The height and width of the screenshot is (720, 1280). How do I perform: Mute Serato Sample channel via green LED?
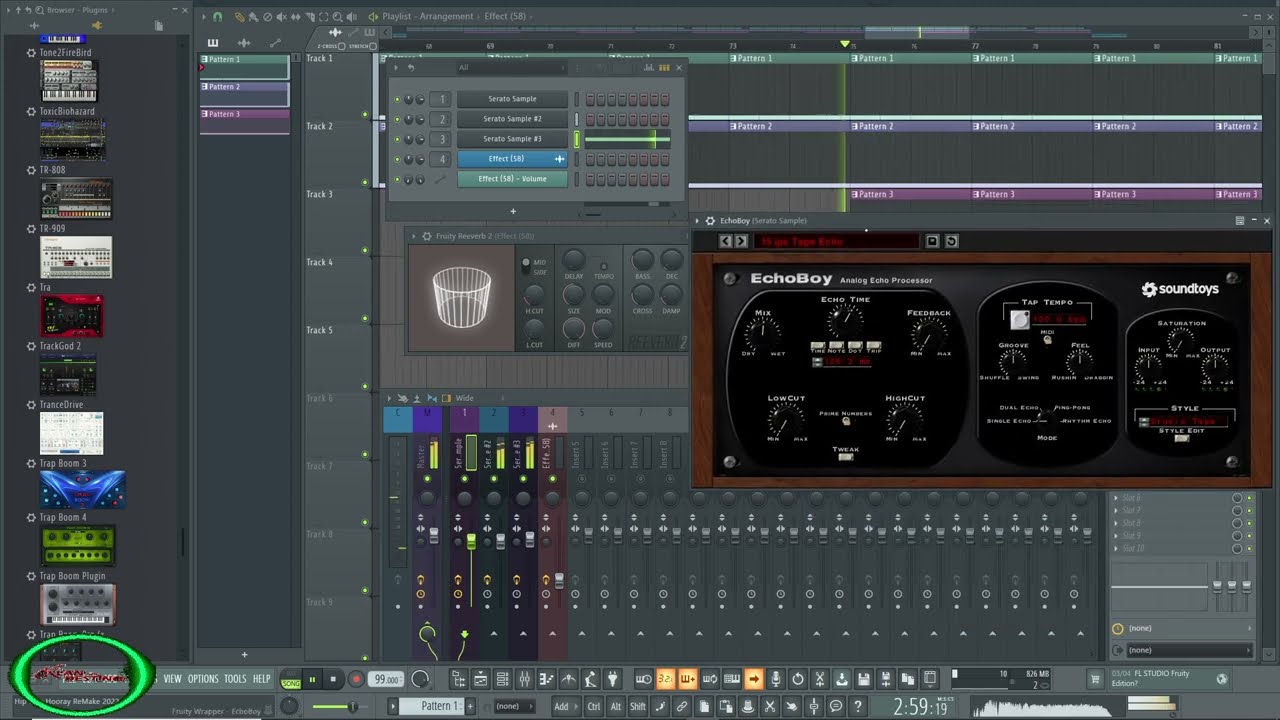tap(397, 99)
